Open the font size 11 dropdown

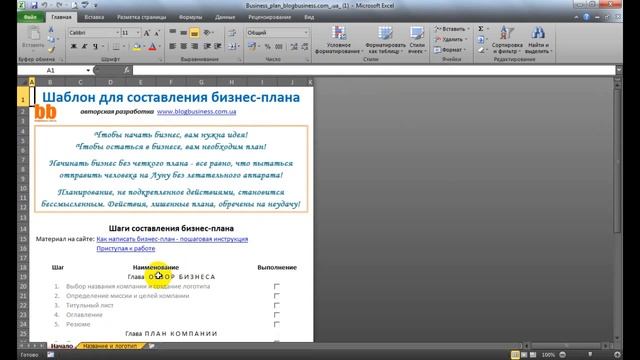click(x=138, y=33)
